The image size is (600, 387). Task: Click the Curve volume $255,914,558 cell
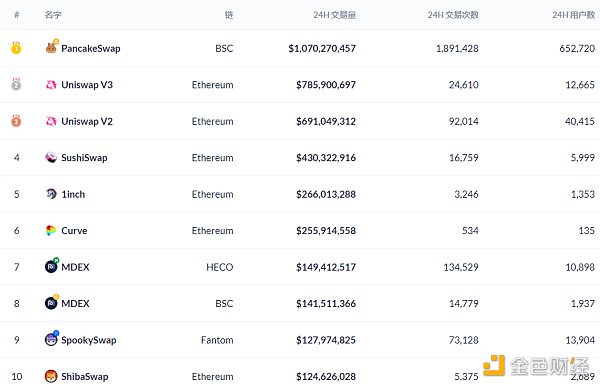[x=326, y=231]
